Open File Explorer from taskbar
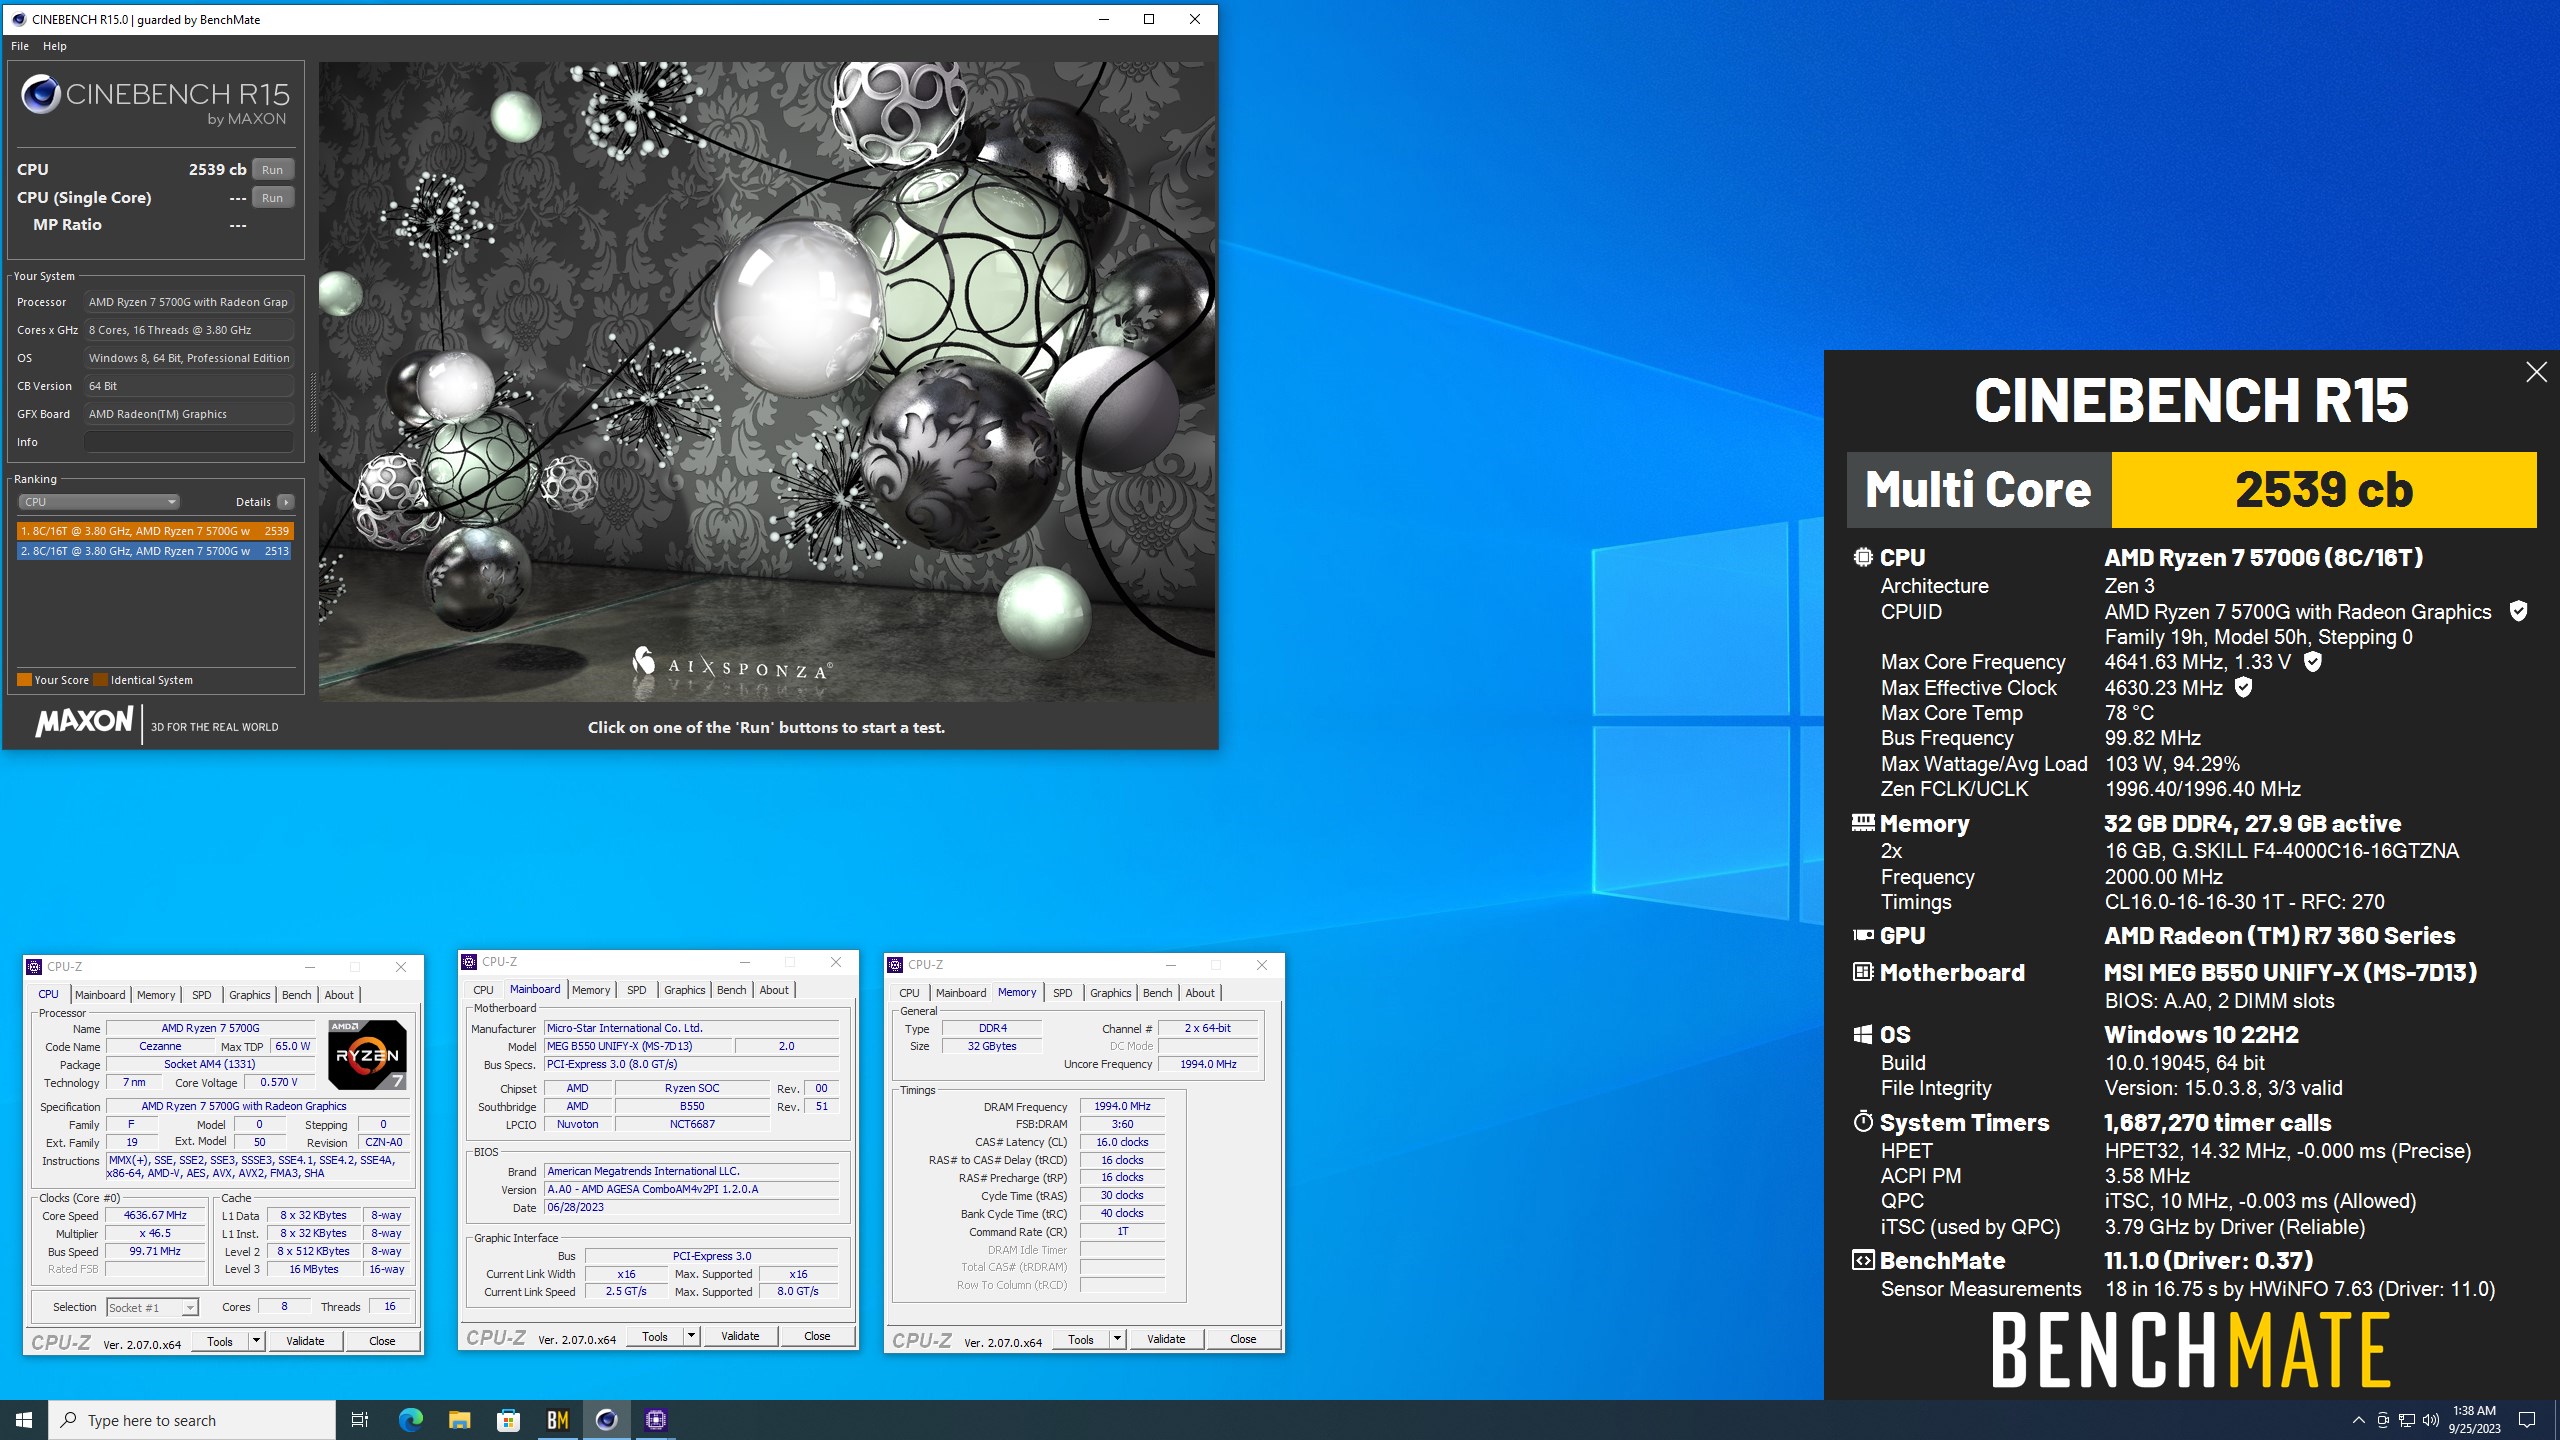The image size is (2560, 1440). (x=459, y=1420)
